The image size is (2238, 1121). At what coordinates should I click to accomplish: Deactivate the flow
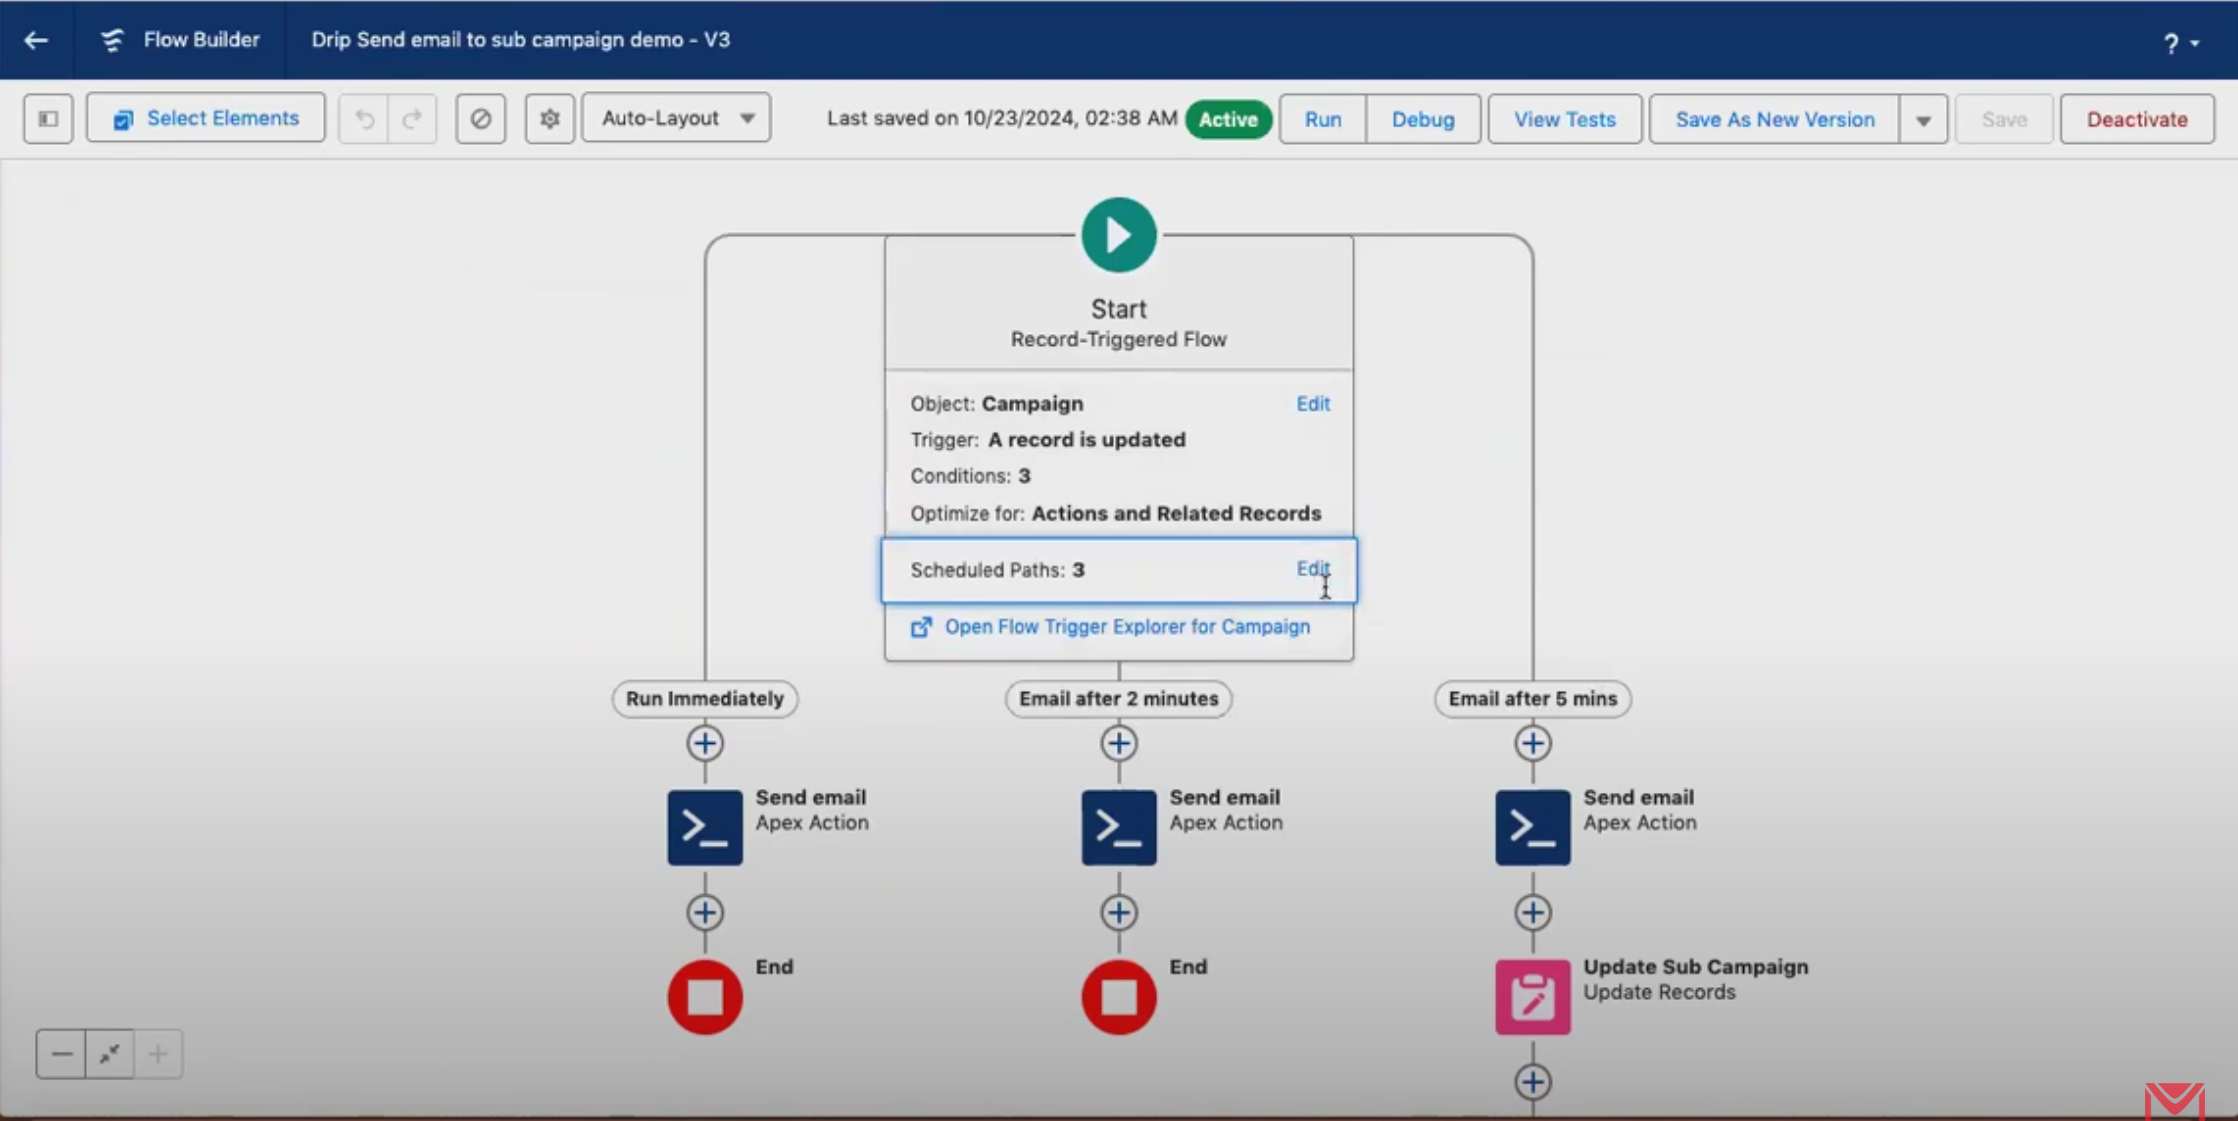pyautogui.click(x=2137, y=120)
